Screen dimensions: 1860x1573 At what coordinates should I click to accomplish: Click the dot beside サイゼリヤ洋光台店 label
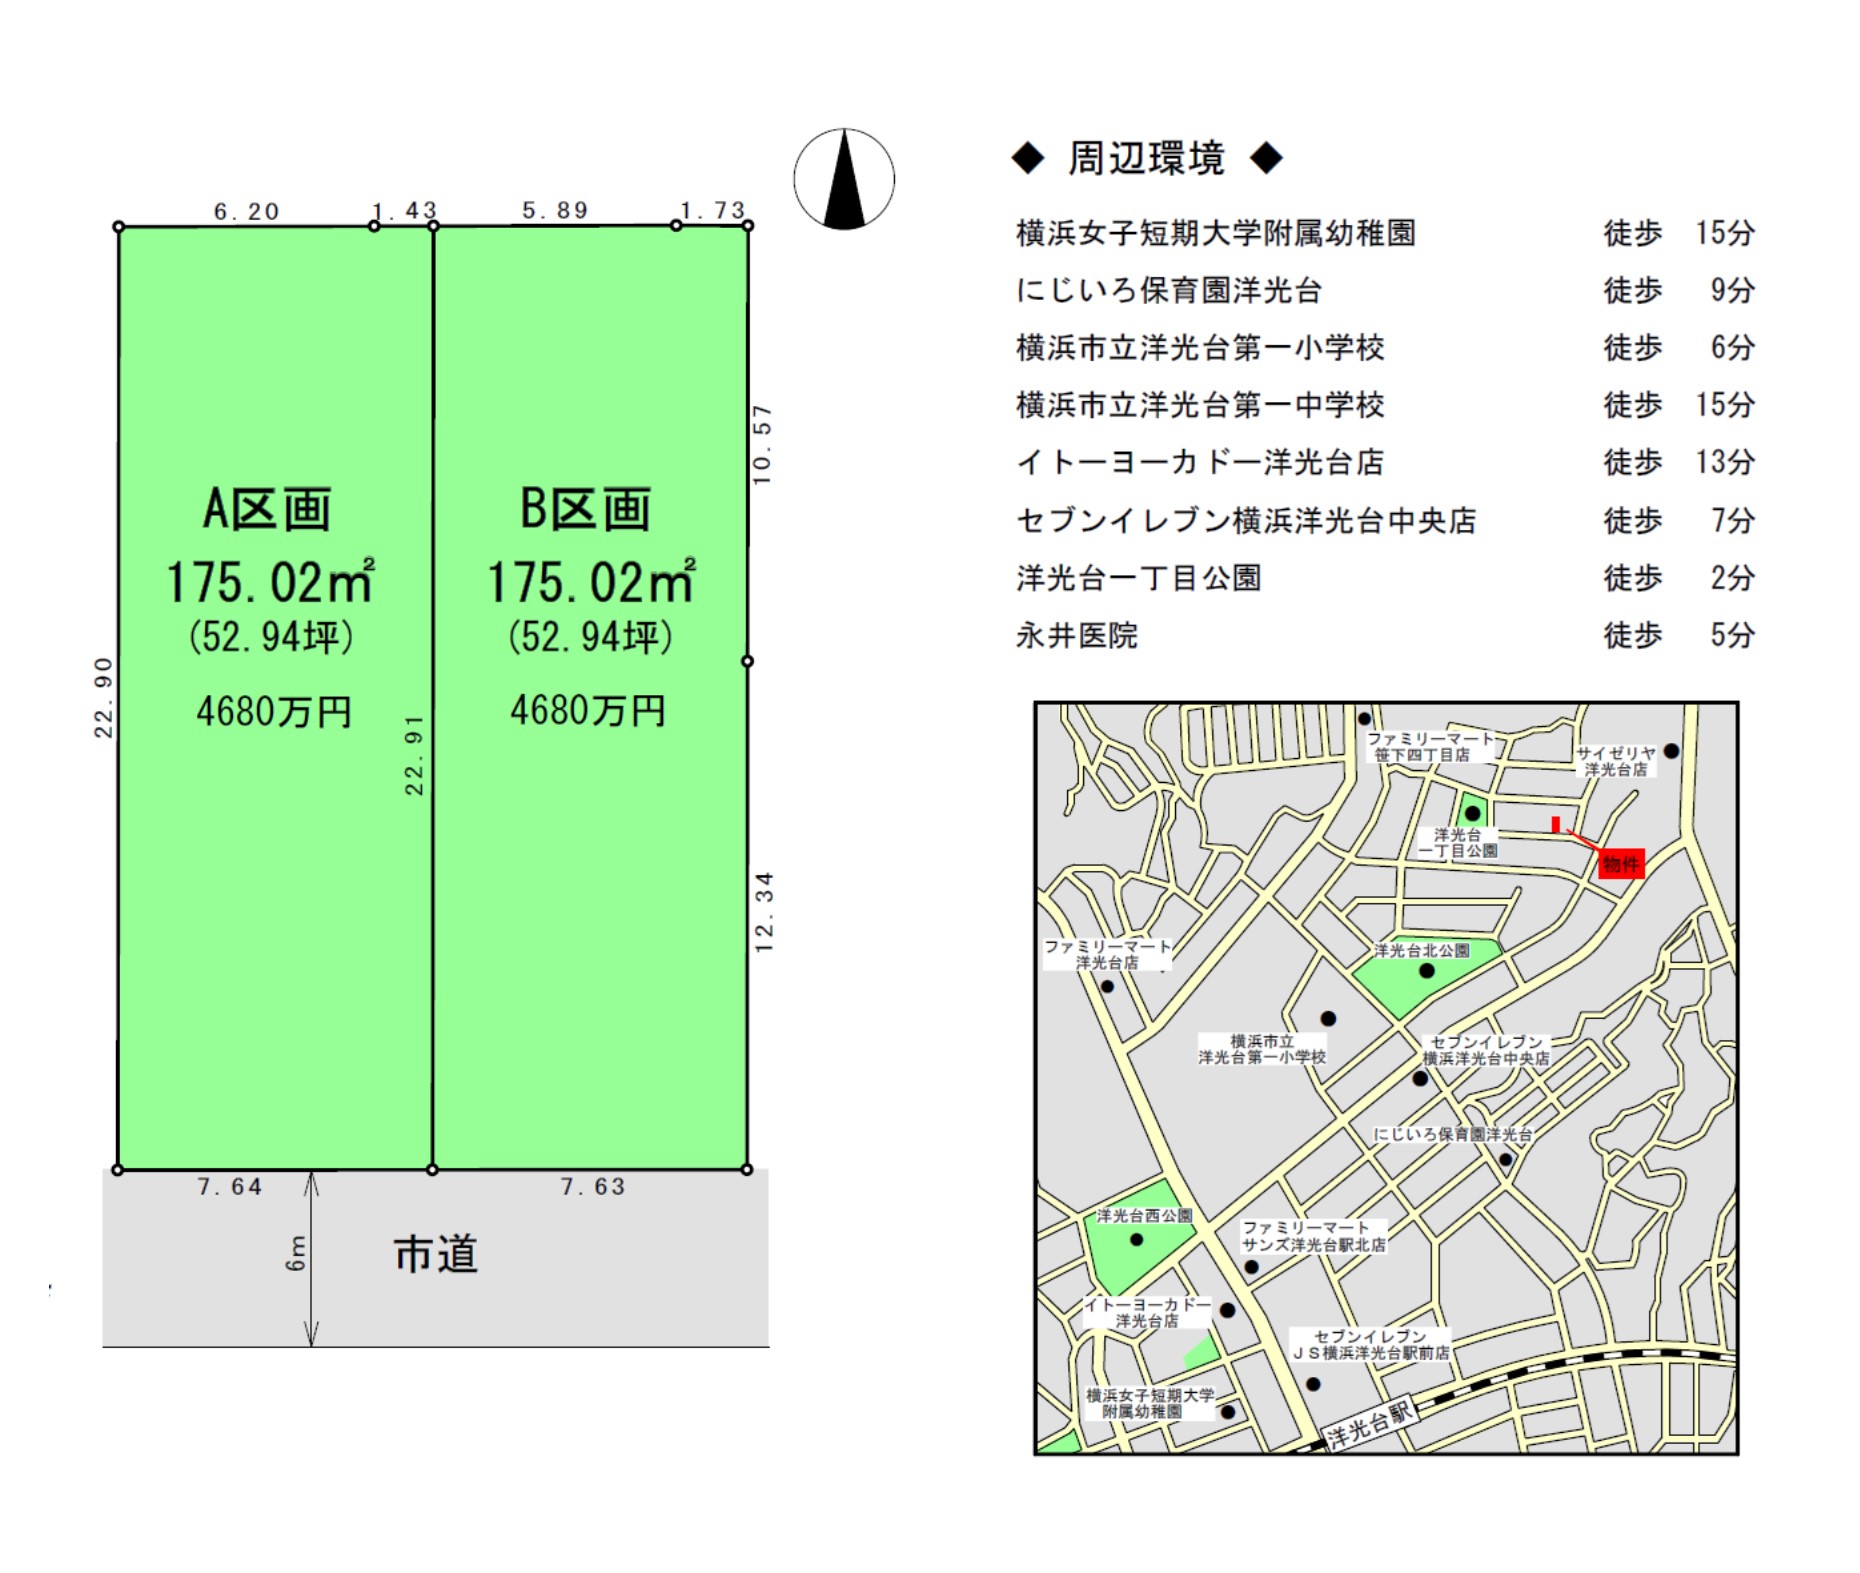coord(1671,751)
